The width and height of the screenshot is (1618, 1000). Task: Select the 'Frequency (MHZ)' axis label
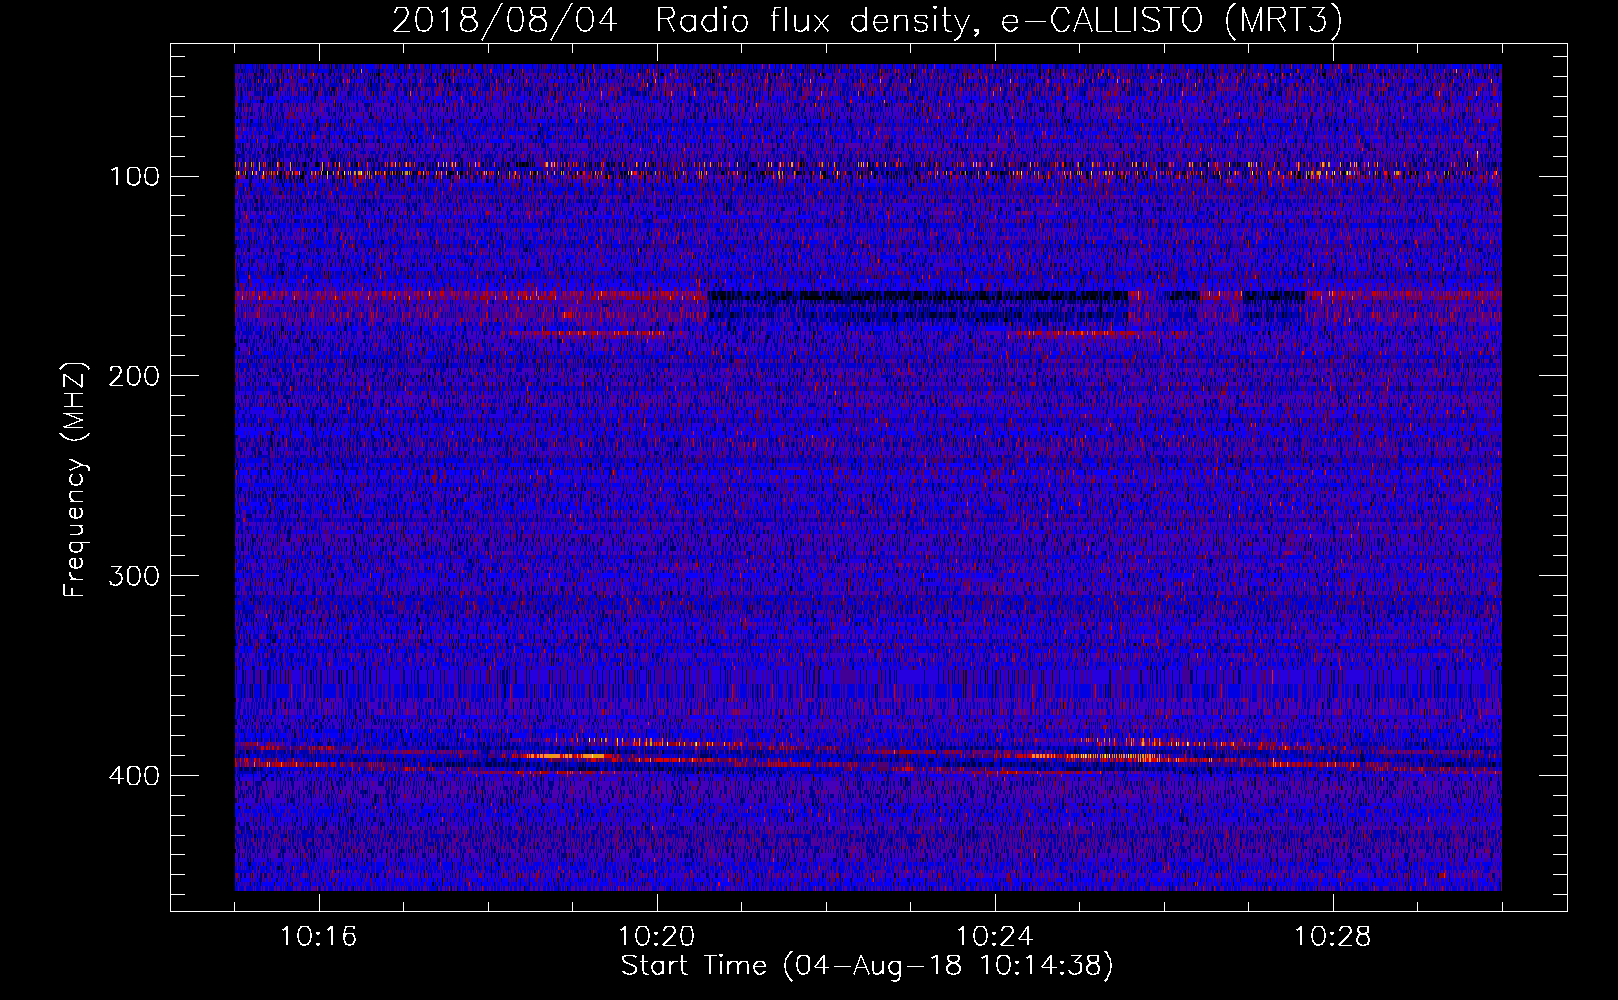pyautogui.click(x=75, y=479)
